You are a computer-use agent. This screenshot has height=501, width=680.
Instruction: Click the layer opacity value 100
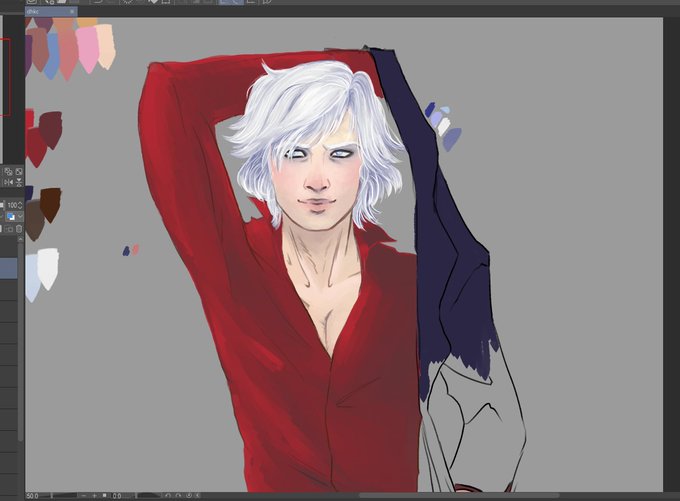click(x=12, y=205)
